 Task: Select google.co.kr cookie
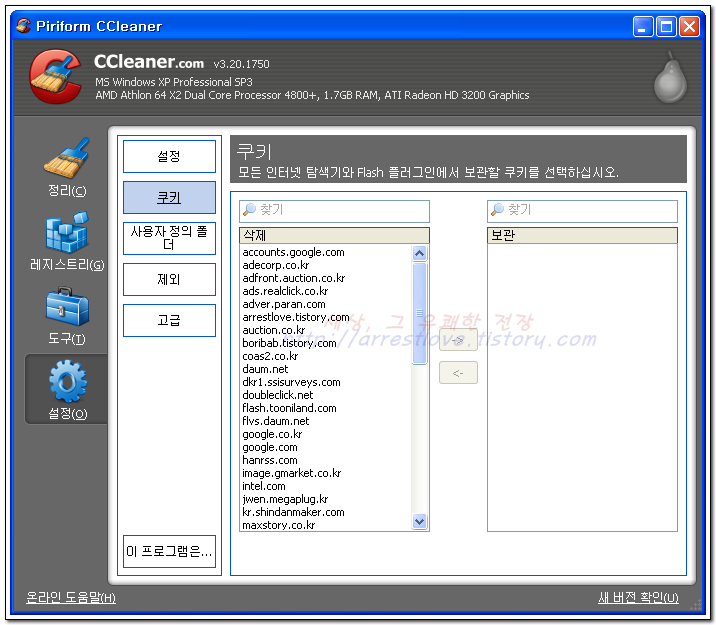coord(272,434)
